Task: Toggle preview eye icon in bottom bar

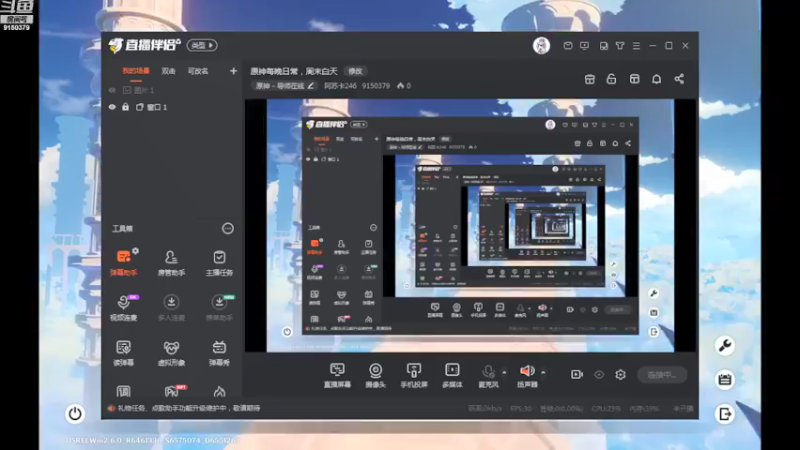Action: (599, 374)
